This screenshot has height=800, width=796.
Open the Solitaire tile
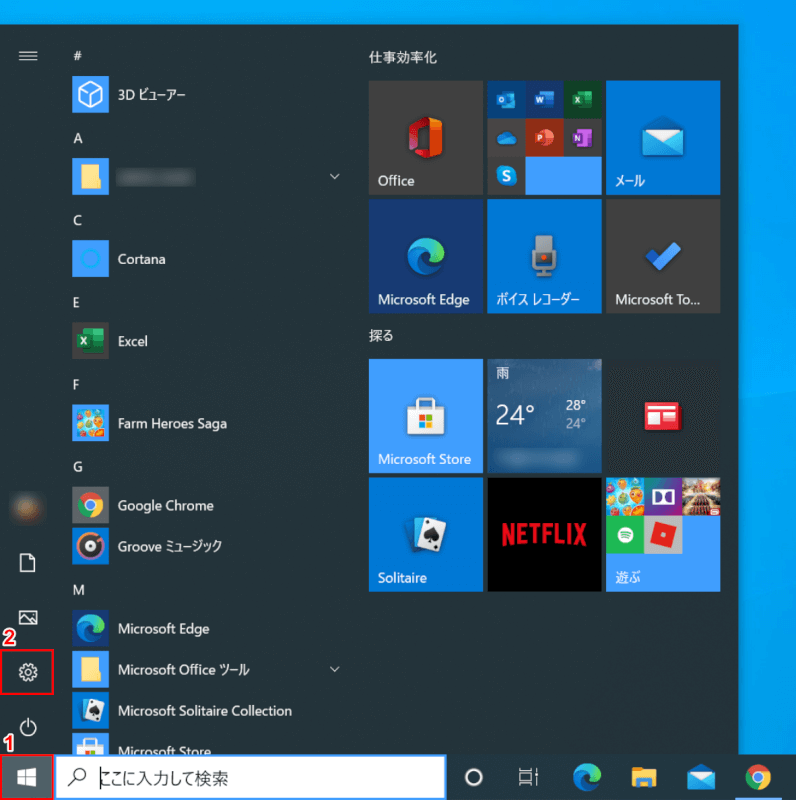point(426,535)
